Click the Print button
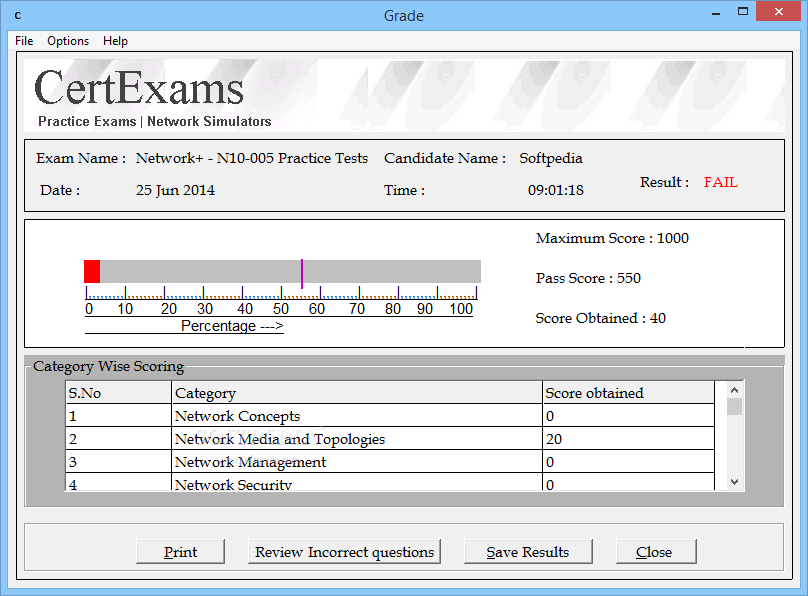Screen dimensions: 808x596 (x=180, y=552)
